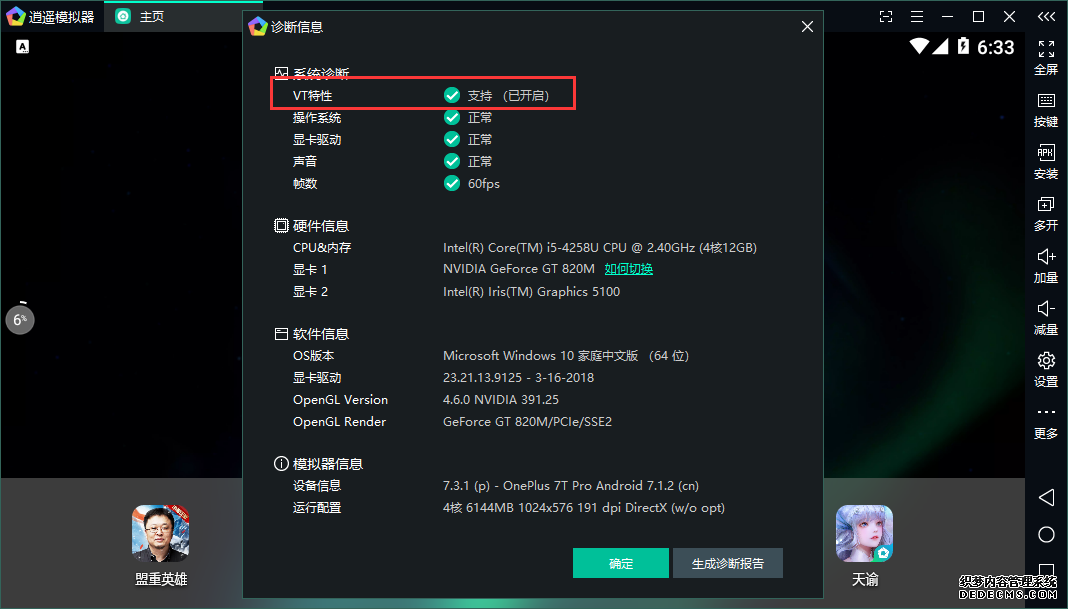Collapse sidebar with the triple-chevron arrow
This screenshot has height=609, width=1068.
(x=1046, y=16)
